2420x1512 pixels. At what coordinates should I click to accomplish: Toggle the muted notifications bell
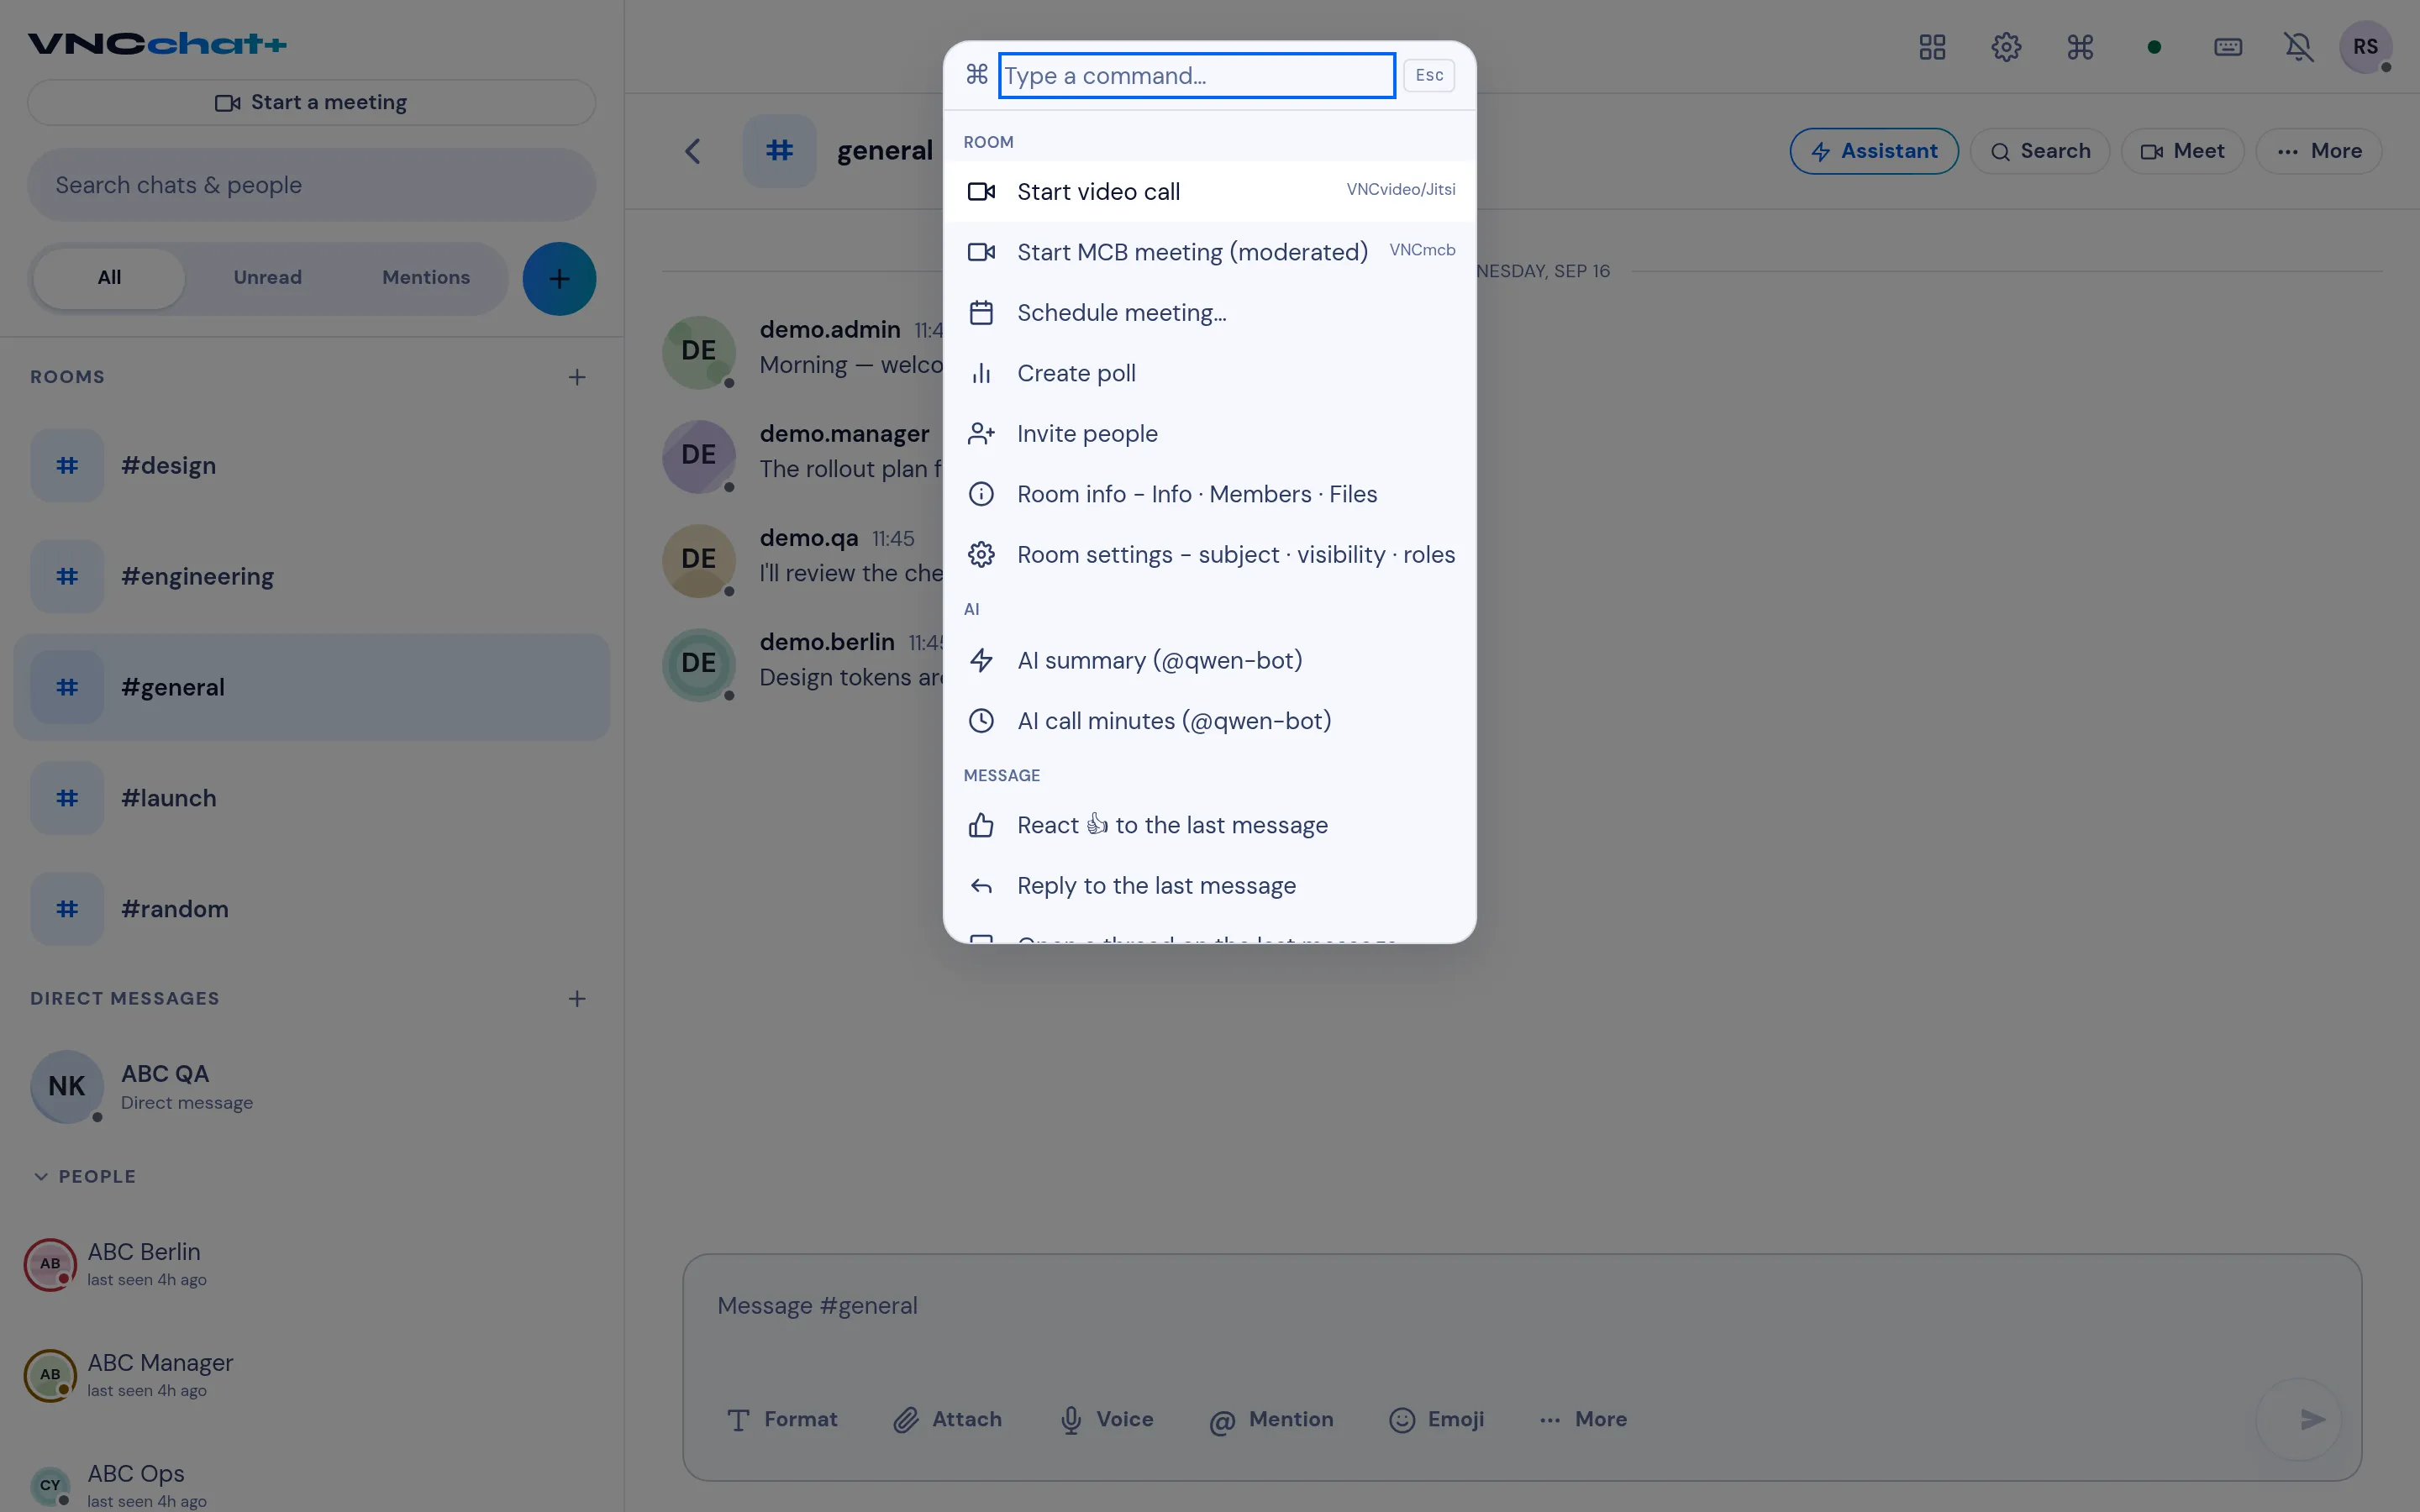tap(2299, 47)
